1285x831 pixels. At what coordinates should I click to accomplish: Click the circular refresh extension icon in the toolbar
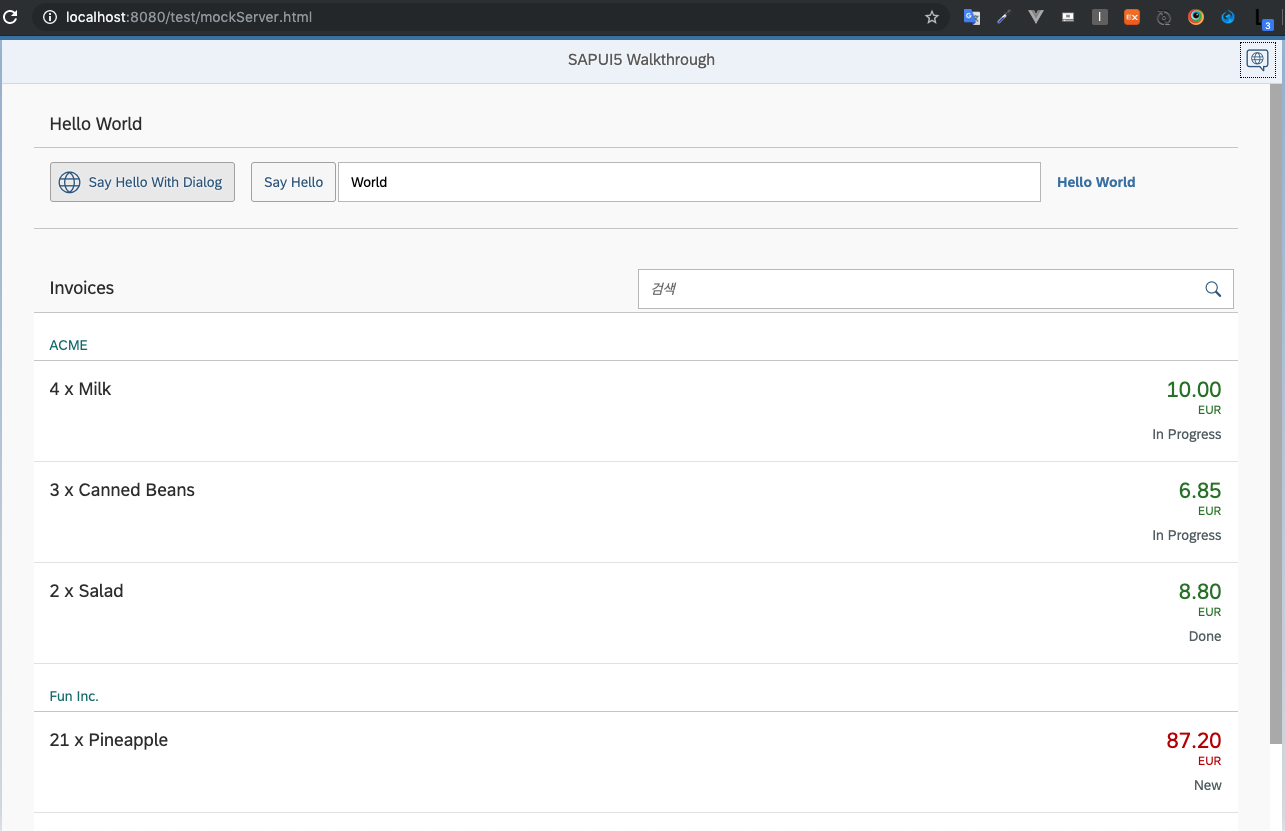click(x=1163, y=17)
